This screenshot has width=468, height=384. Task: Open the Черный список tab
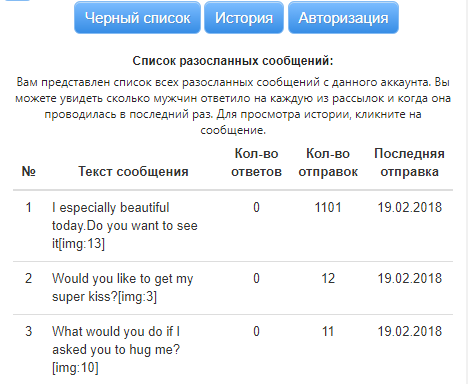click(x=137, y=18)
